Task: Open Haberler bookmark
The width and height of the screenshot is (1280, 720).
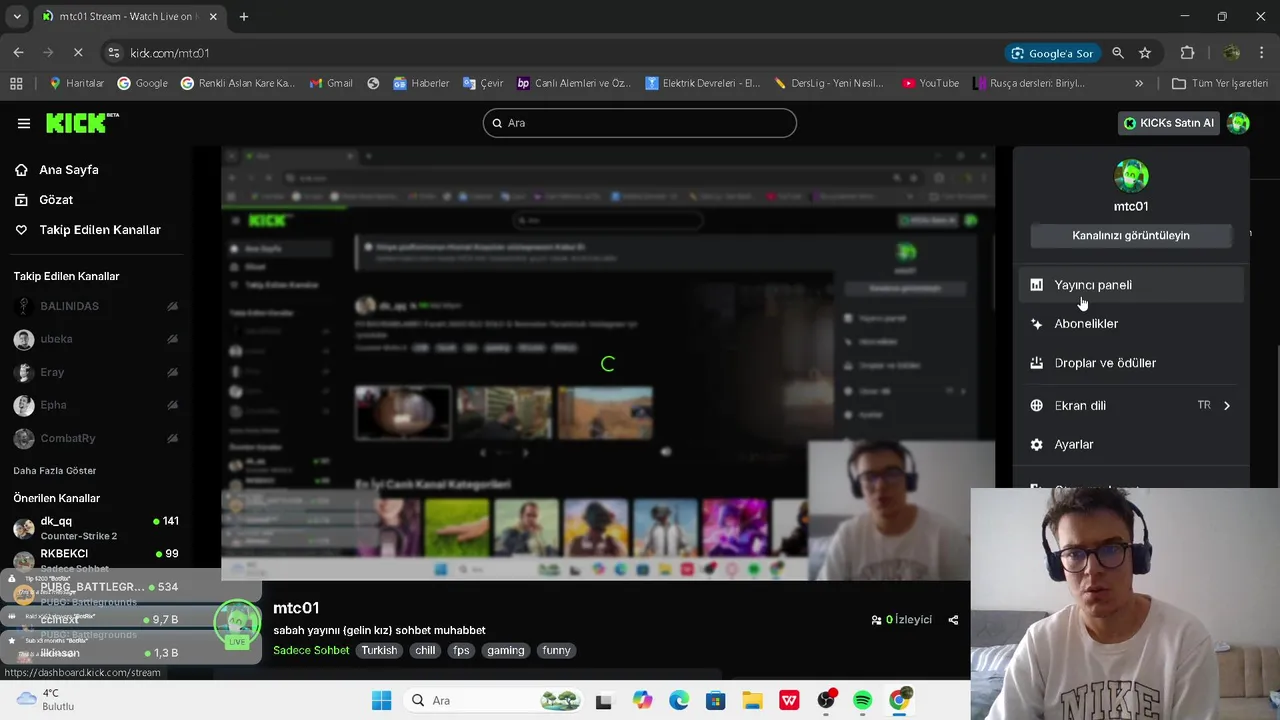Action: [x=421, y=83]
